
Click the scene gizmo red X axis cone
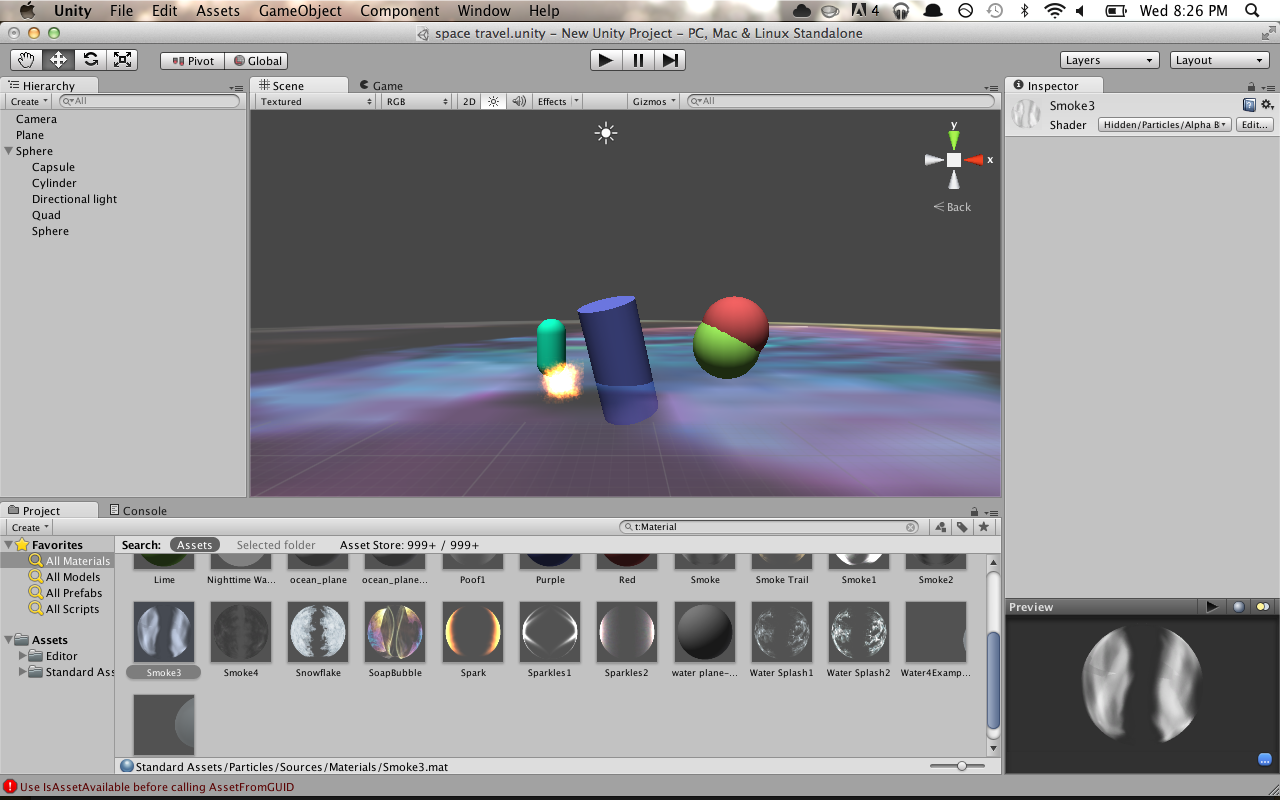tap(976, 160)
